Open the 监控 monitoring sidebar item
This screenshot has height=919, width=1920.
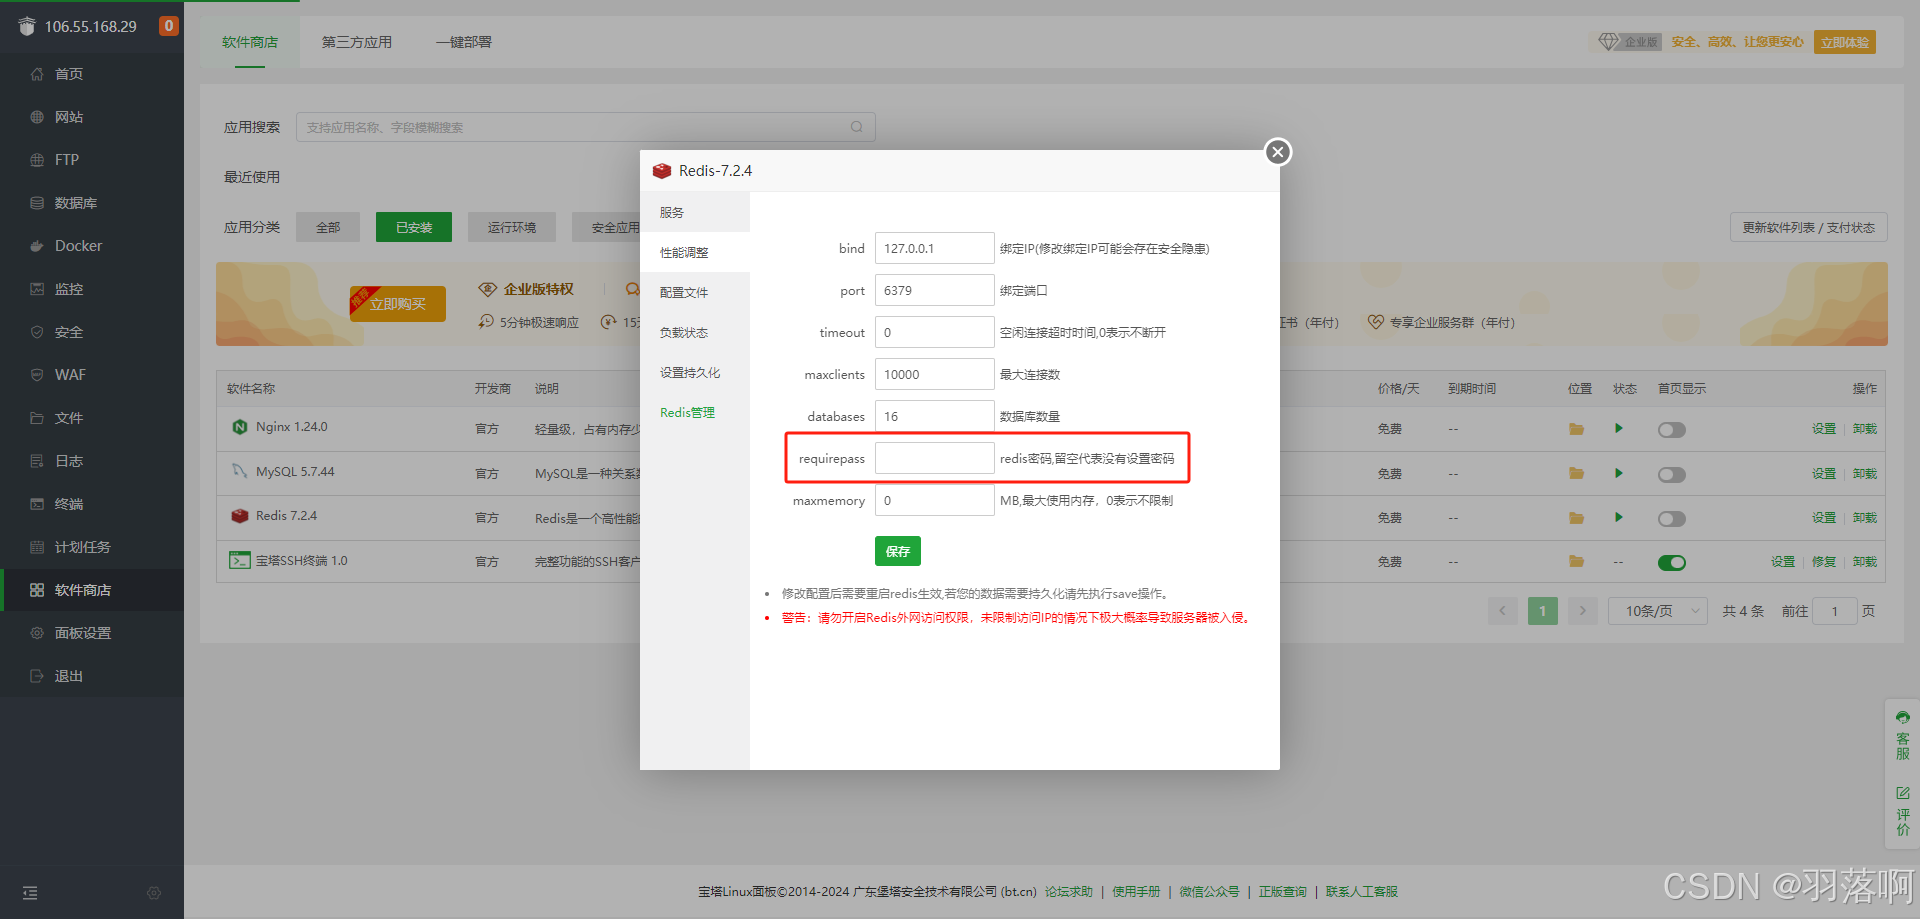(x=91, y=289)
